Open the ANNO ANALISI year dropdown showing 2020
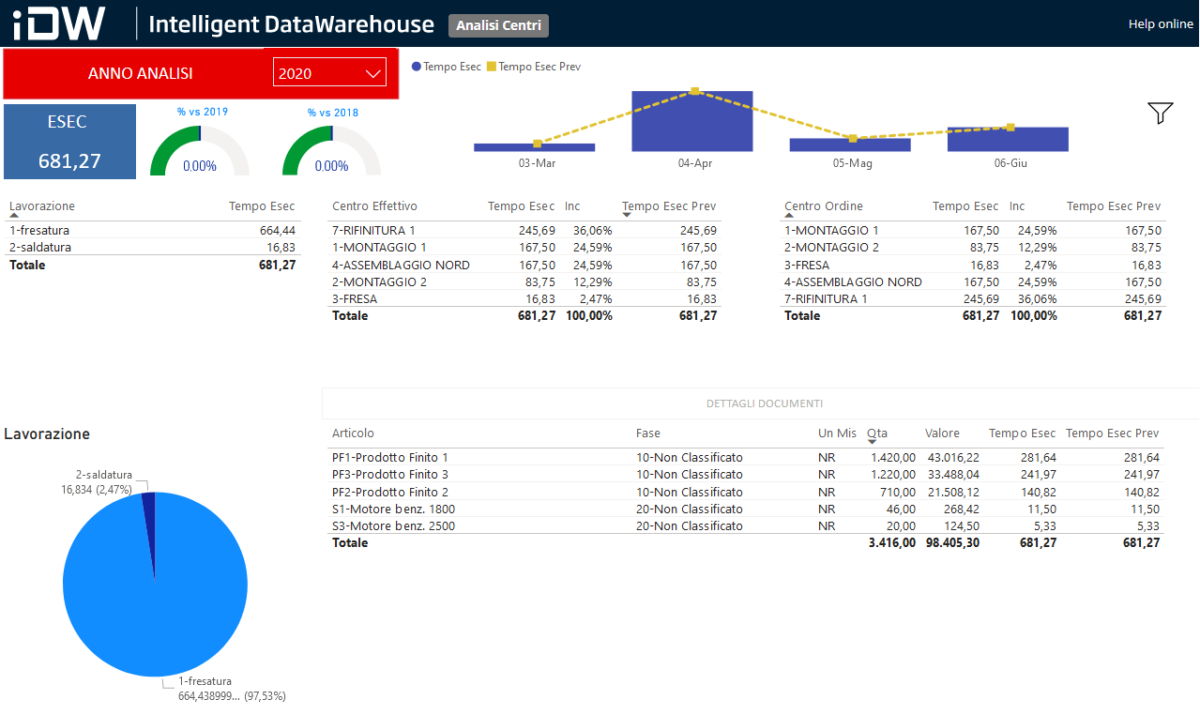This screenshot has height=715, width=1200. [330, 73]
